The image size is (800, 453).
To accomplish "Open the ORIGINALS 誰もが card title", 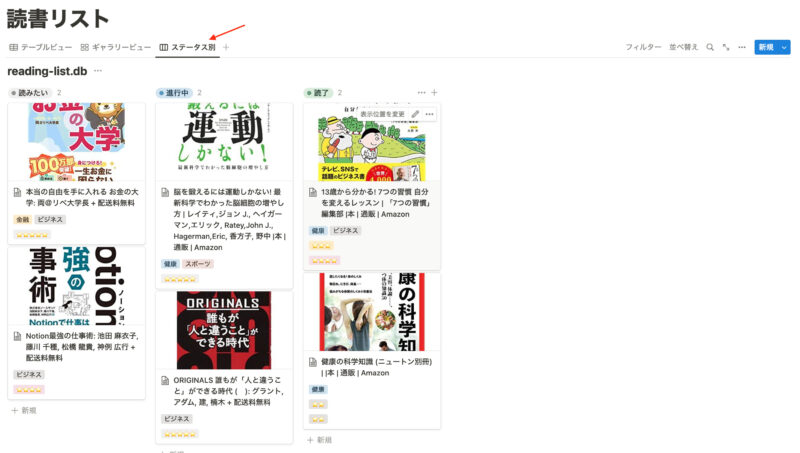I will (229, 391).
